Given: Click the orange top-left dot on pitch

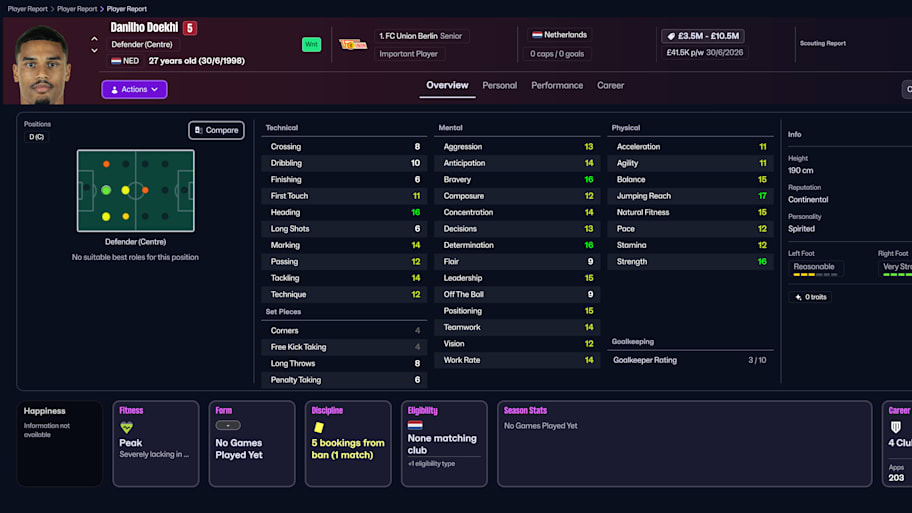Looking at the screenshot, I should pos(106,164).
